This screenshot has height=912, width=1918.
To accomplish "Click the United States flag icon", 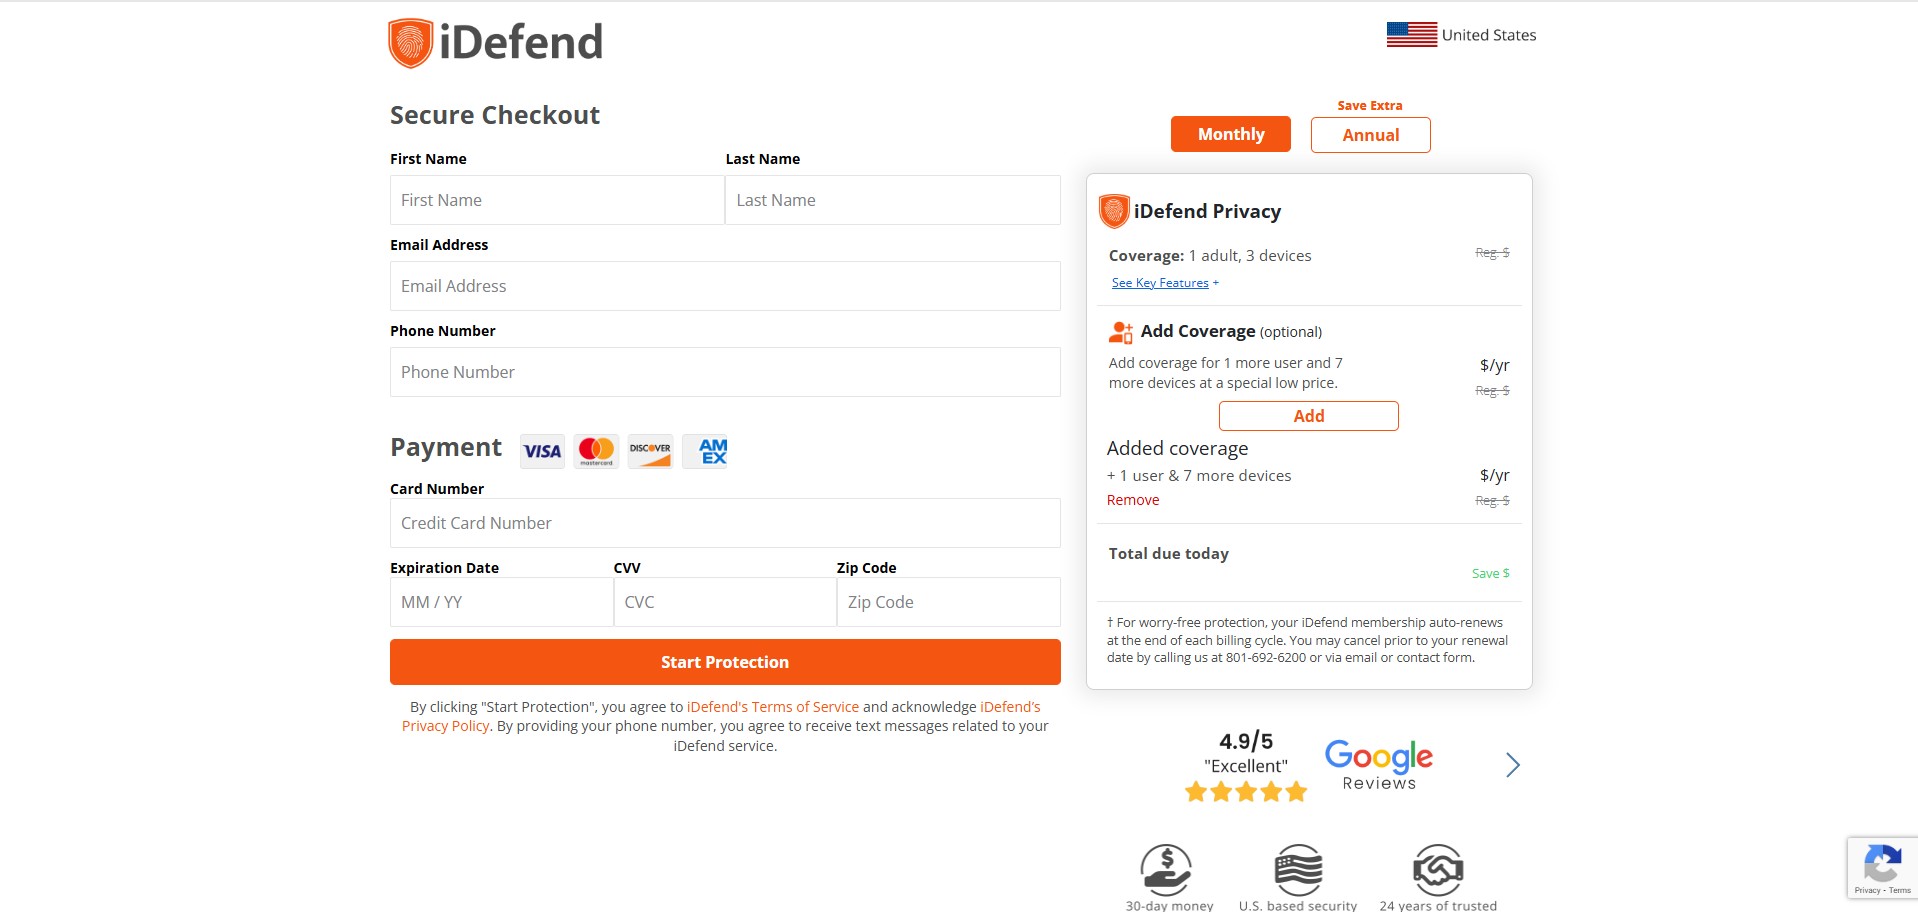I will point(1411,35).
